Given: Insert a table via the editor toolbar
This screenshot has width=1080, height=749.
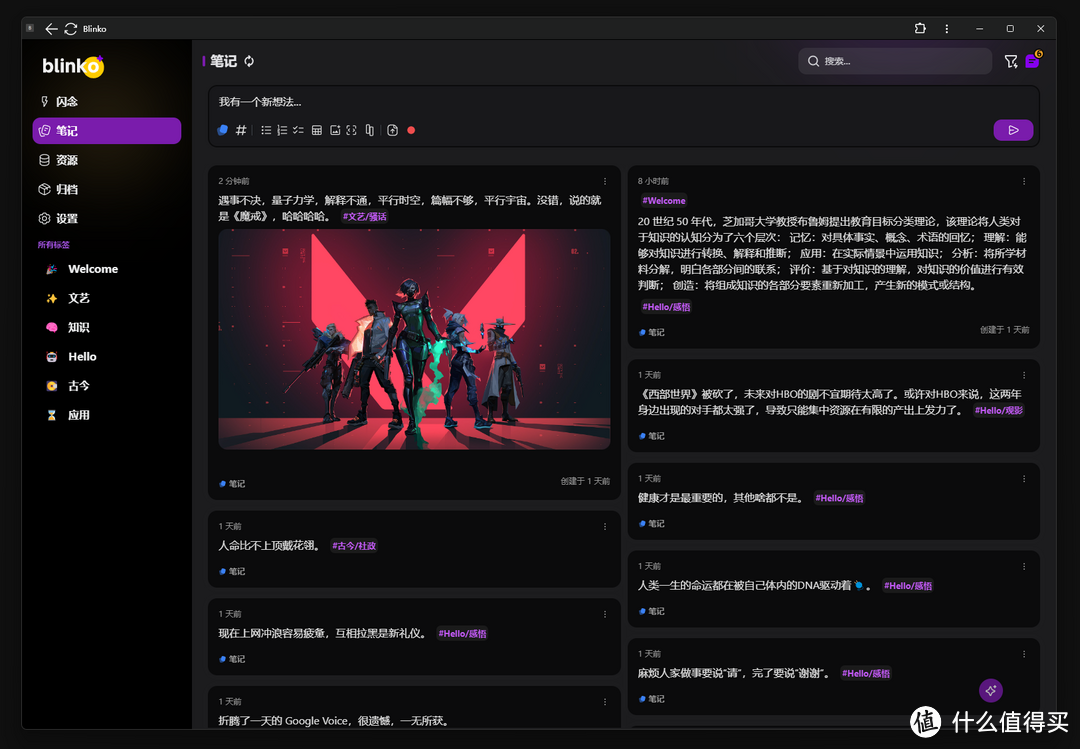Looking at the screenshot, I should point(317,130).
